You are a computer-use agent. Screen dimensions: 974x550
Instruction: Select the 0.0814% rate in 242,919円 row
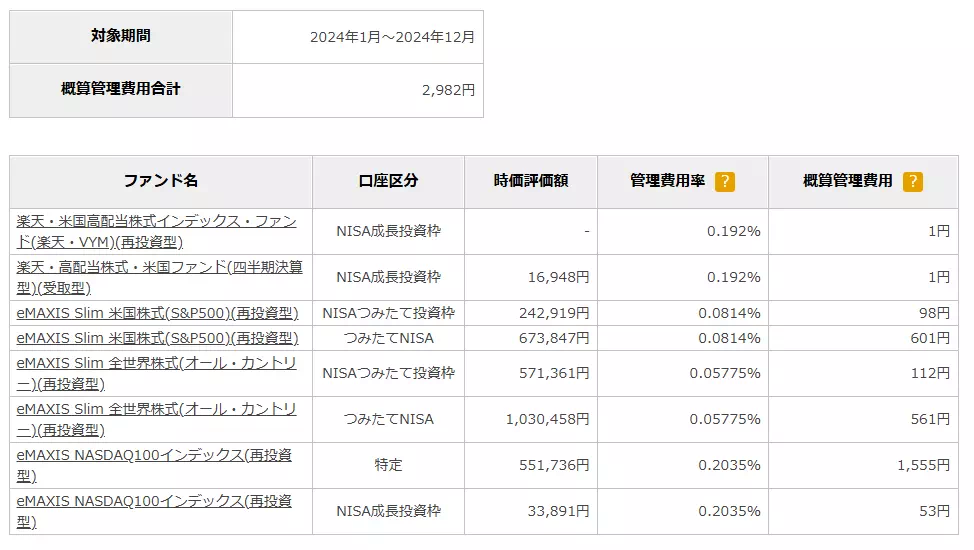(x=683, y=313)
